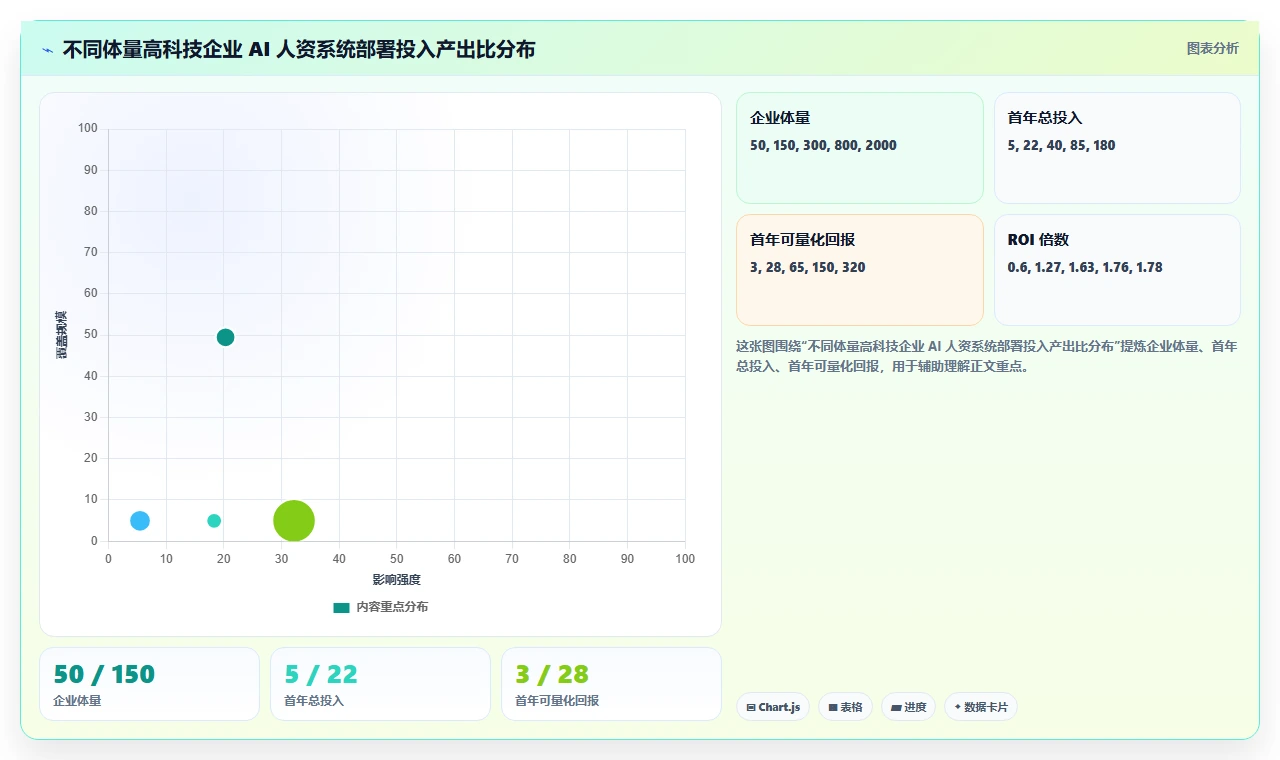Click the 覆盖规模 y-axis label
The height and width of the screenshot is (760, 1280).
click(x=62, y=335)
